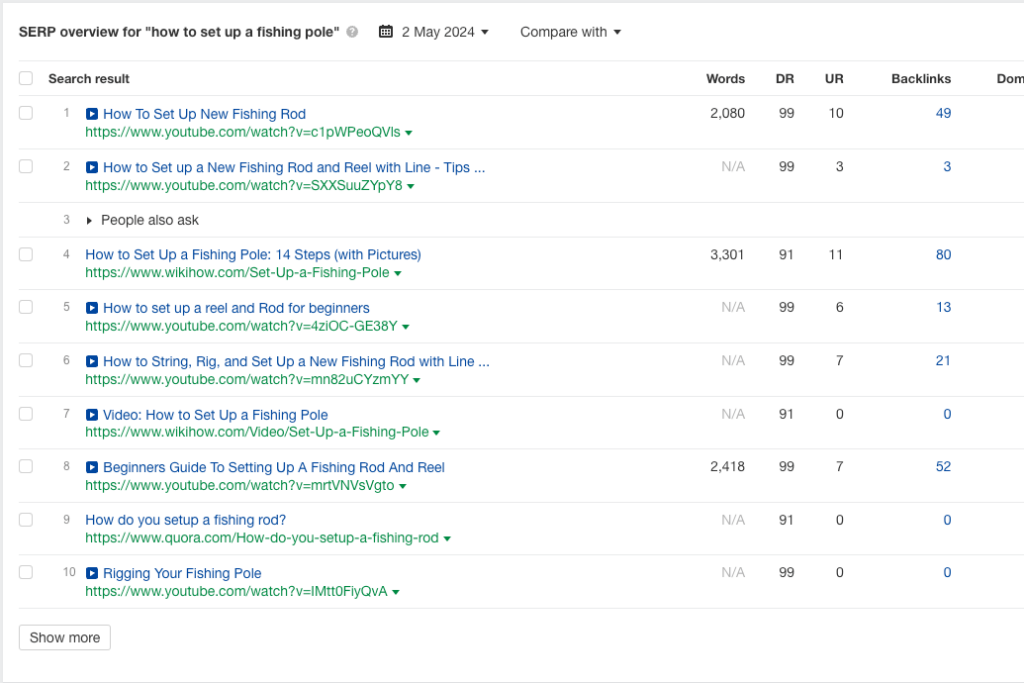Open the How do you setup a fishing rod? link
Viewport: 1024px width, 683px height.
pyautogui.click(x=186, y=520)
